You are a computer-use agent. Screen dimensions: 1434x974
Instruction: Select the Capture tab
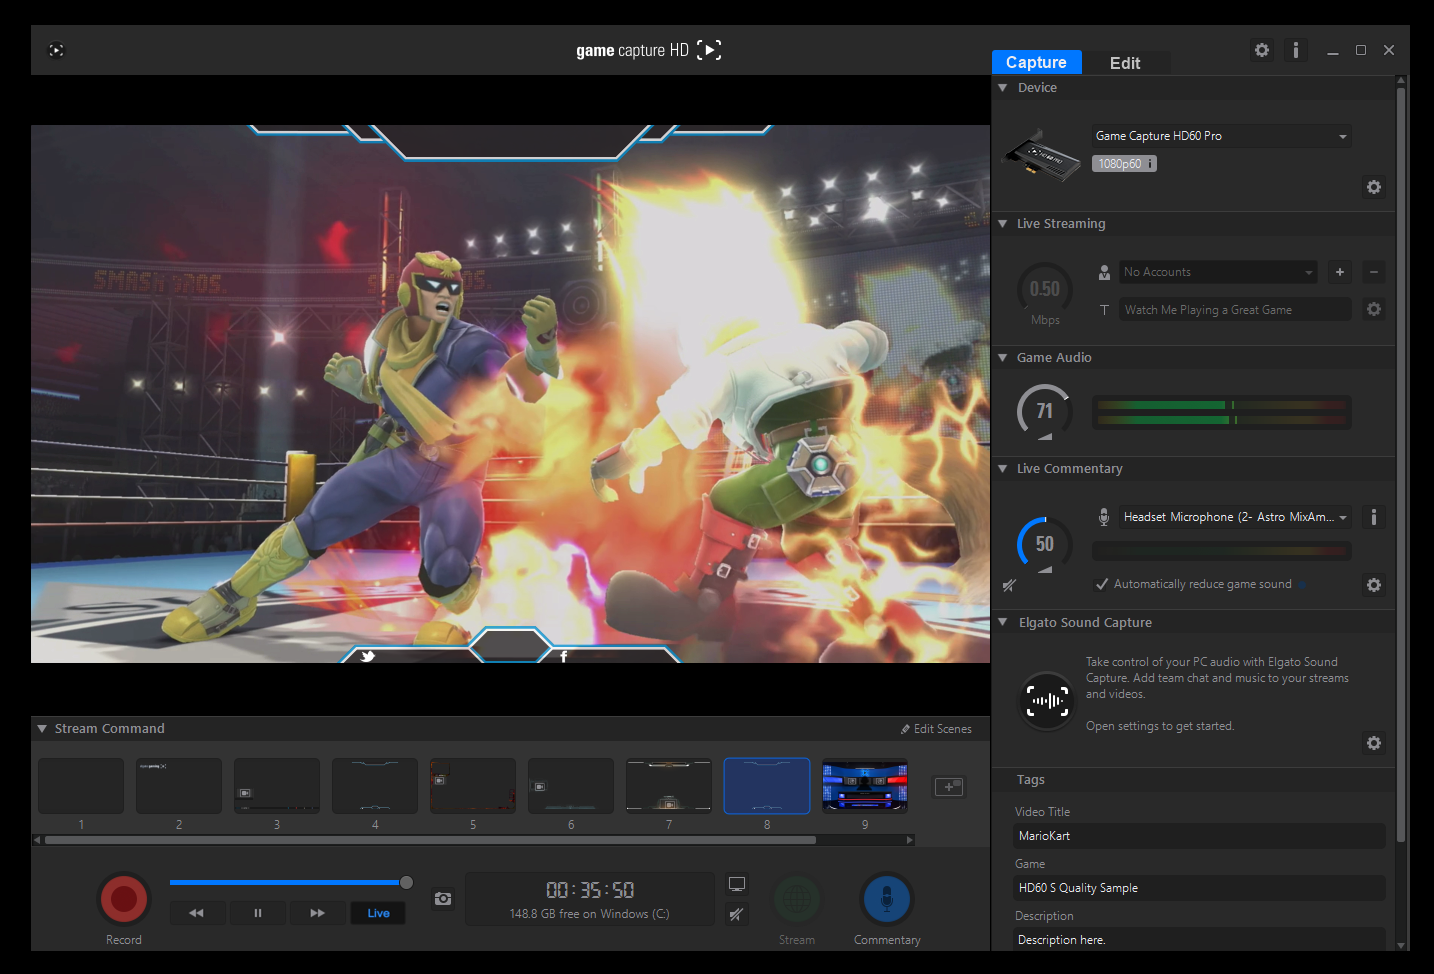(x=1036, y=62)
